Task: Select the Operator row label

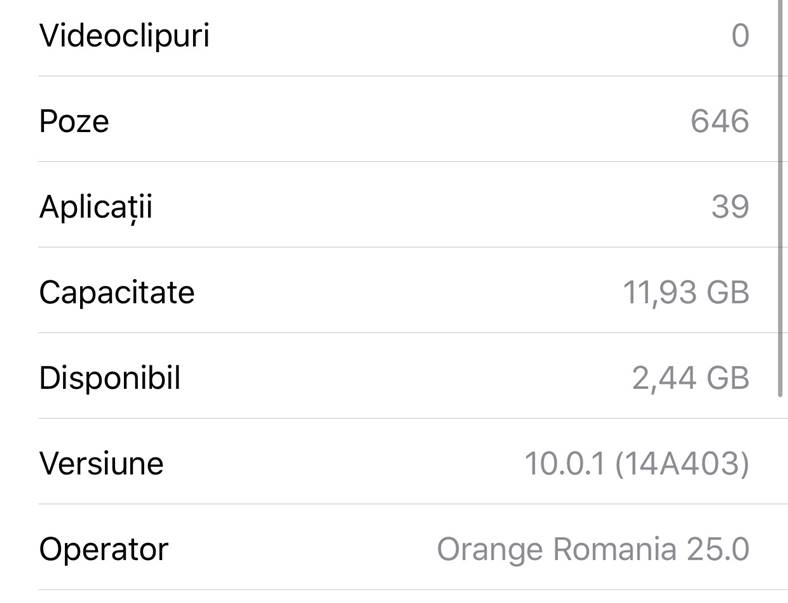Action: (x=103, y=550)
